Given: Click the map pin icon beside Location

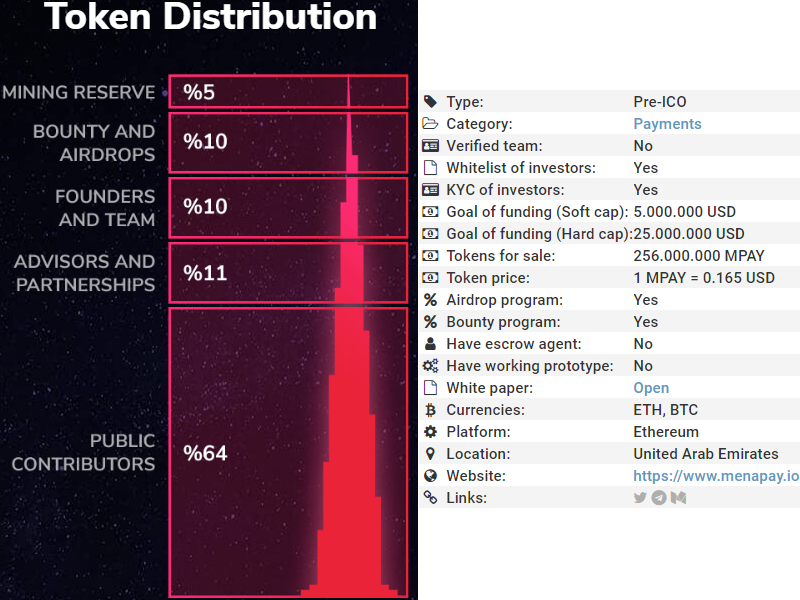Looking at the screenshot, I should click(x=430, y=454).
